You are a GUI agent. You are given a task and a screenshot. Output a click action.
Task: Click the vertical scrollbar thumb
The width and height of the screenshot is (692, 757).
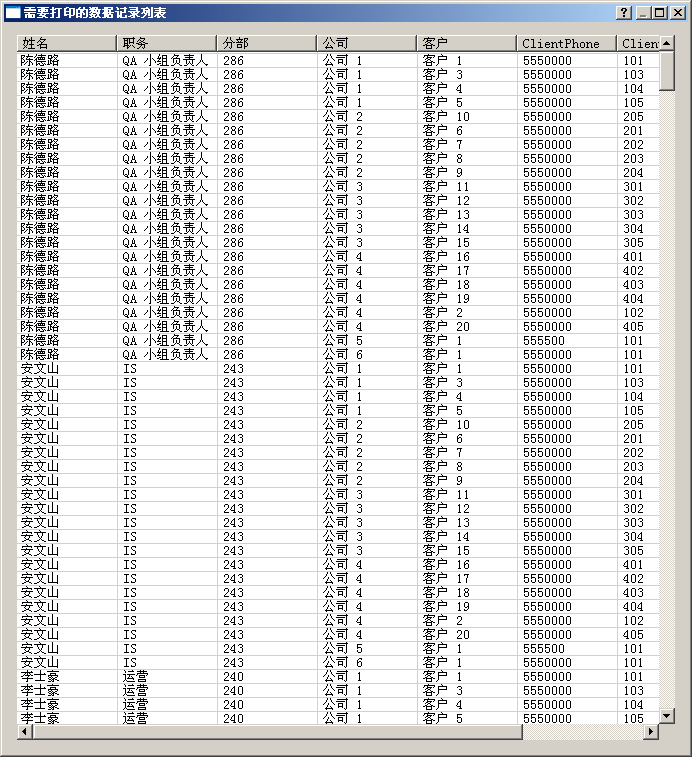tap(666, 70)
